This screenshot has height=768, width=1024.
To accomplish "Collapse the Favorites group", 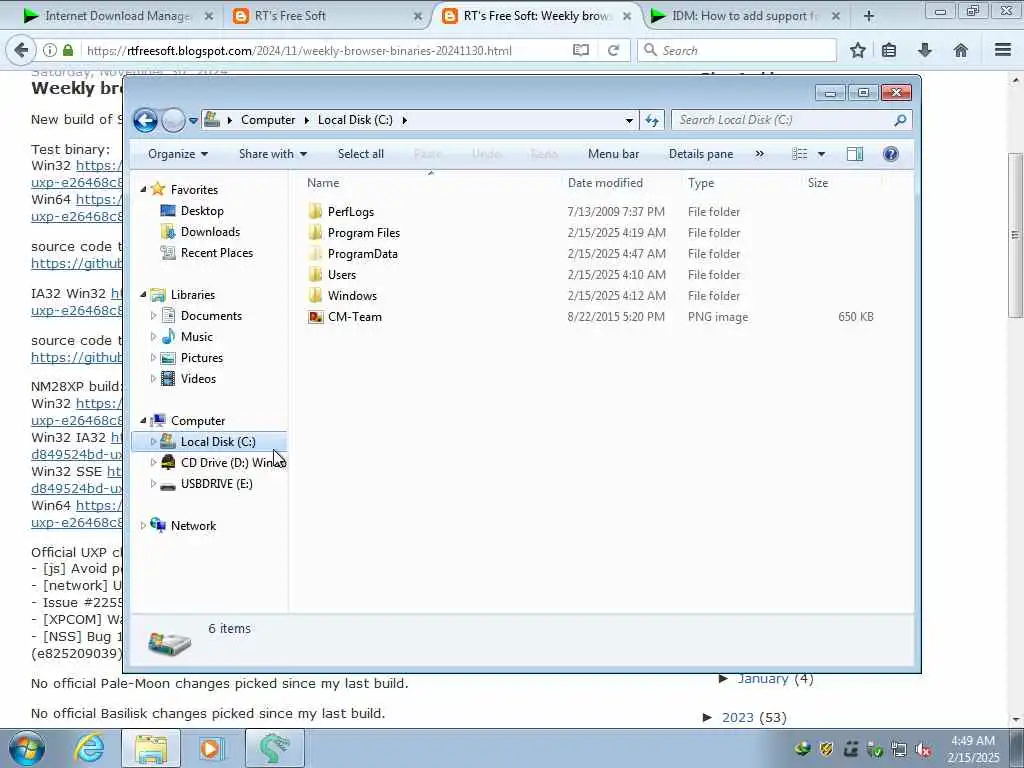I will [x=144, y=189].
